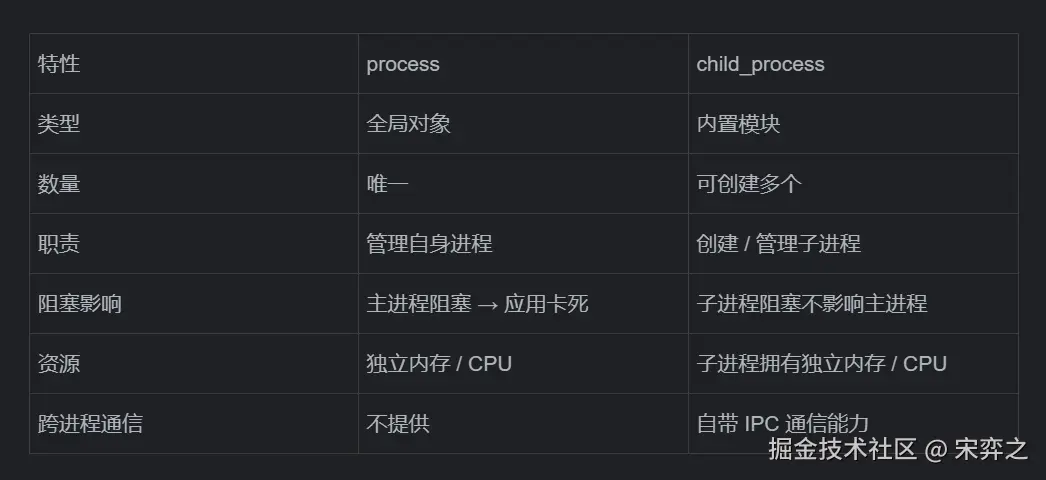The height and width of the screenshot is (480, 1046).
Task: Select the 职责 row label
Action: (59, 244)
